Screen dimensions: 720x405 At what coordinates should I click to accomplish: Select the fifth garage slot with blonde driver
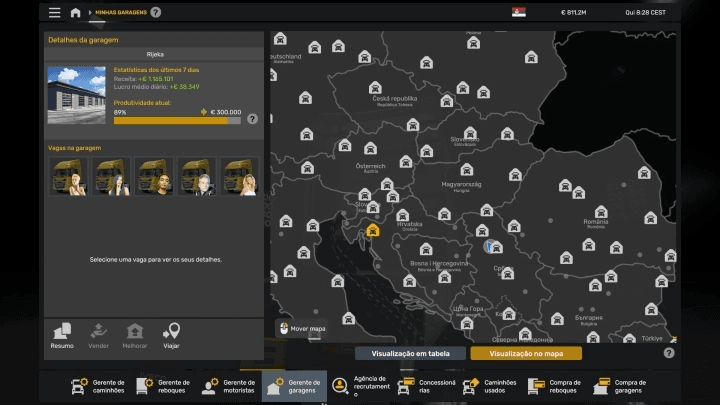pos(239,176)
